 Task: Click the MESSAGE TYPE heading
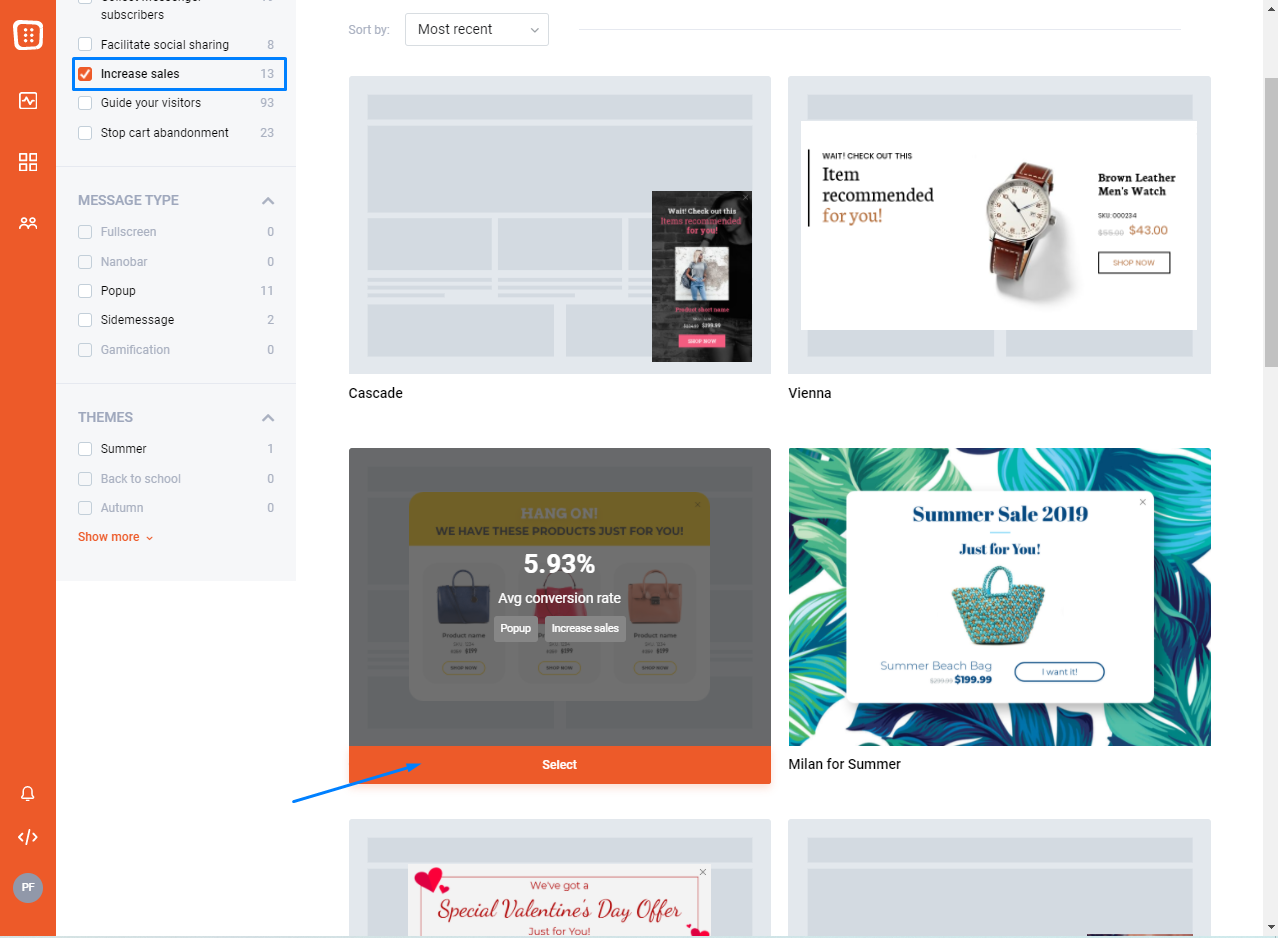(x=129, y=200)
